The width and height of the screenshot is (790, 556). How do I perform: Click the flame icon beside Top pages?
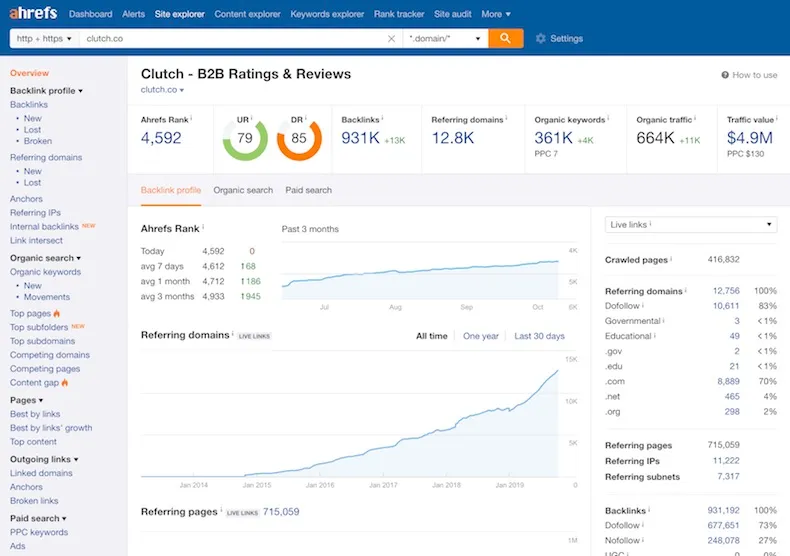56,313
